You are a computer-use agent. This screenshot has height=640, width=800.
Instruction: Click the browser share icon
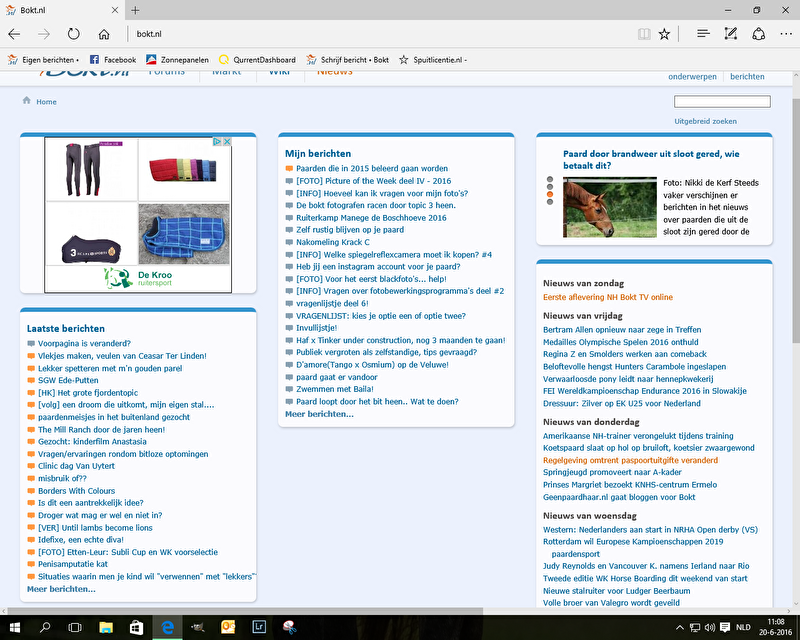tap(759, 34)
